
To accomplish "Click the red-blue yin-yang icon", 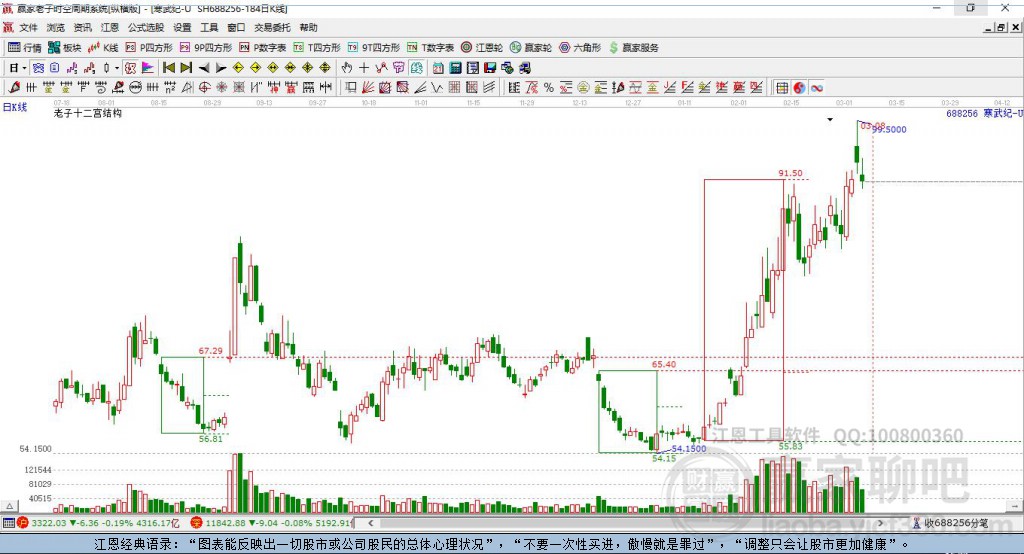I will pos(799,88).
